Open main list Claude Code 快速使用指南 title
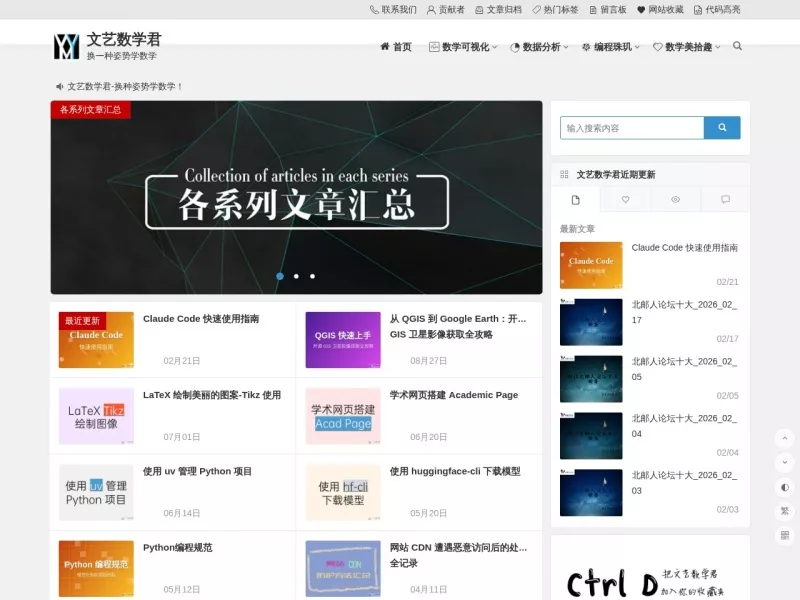 [x=201, y=319]
